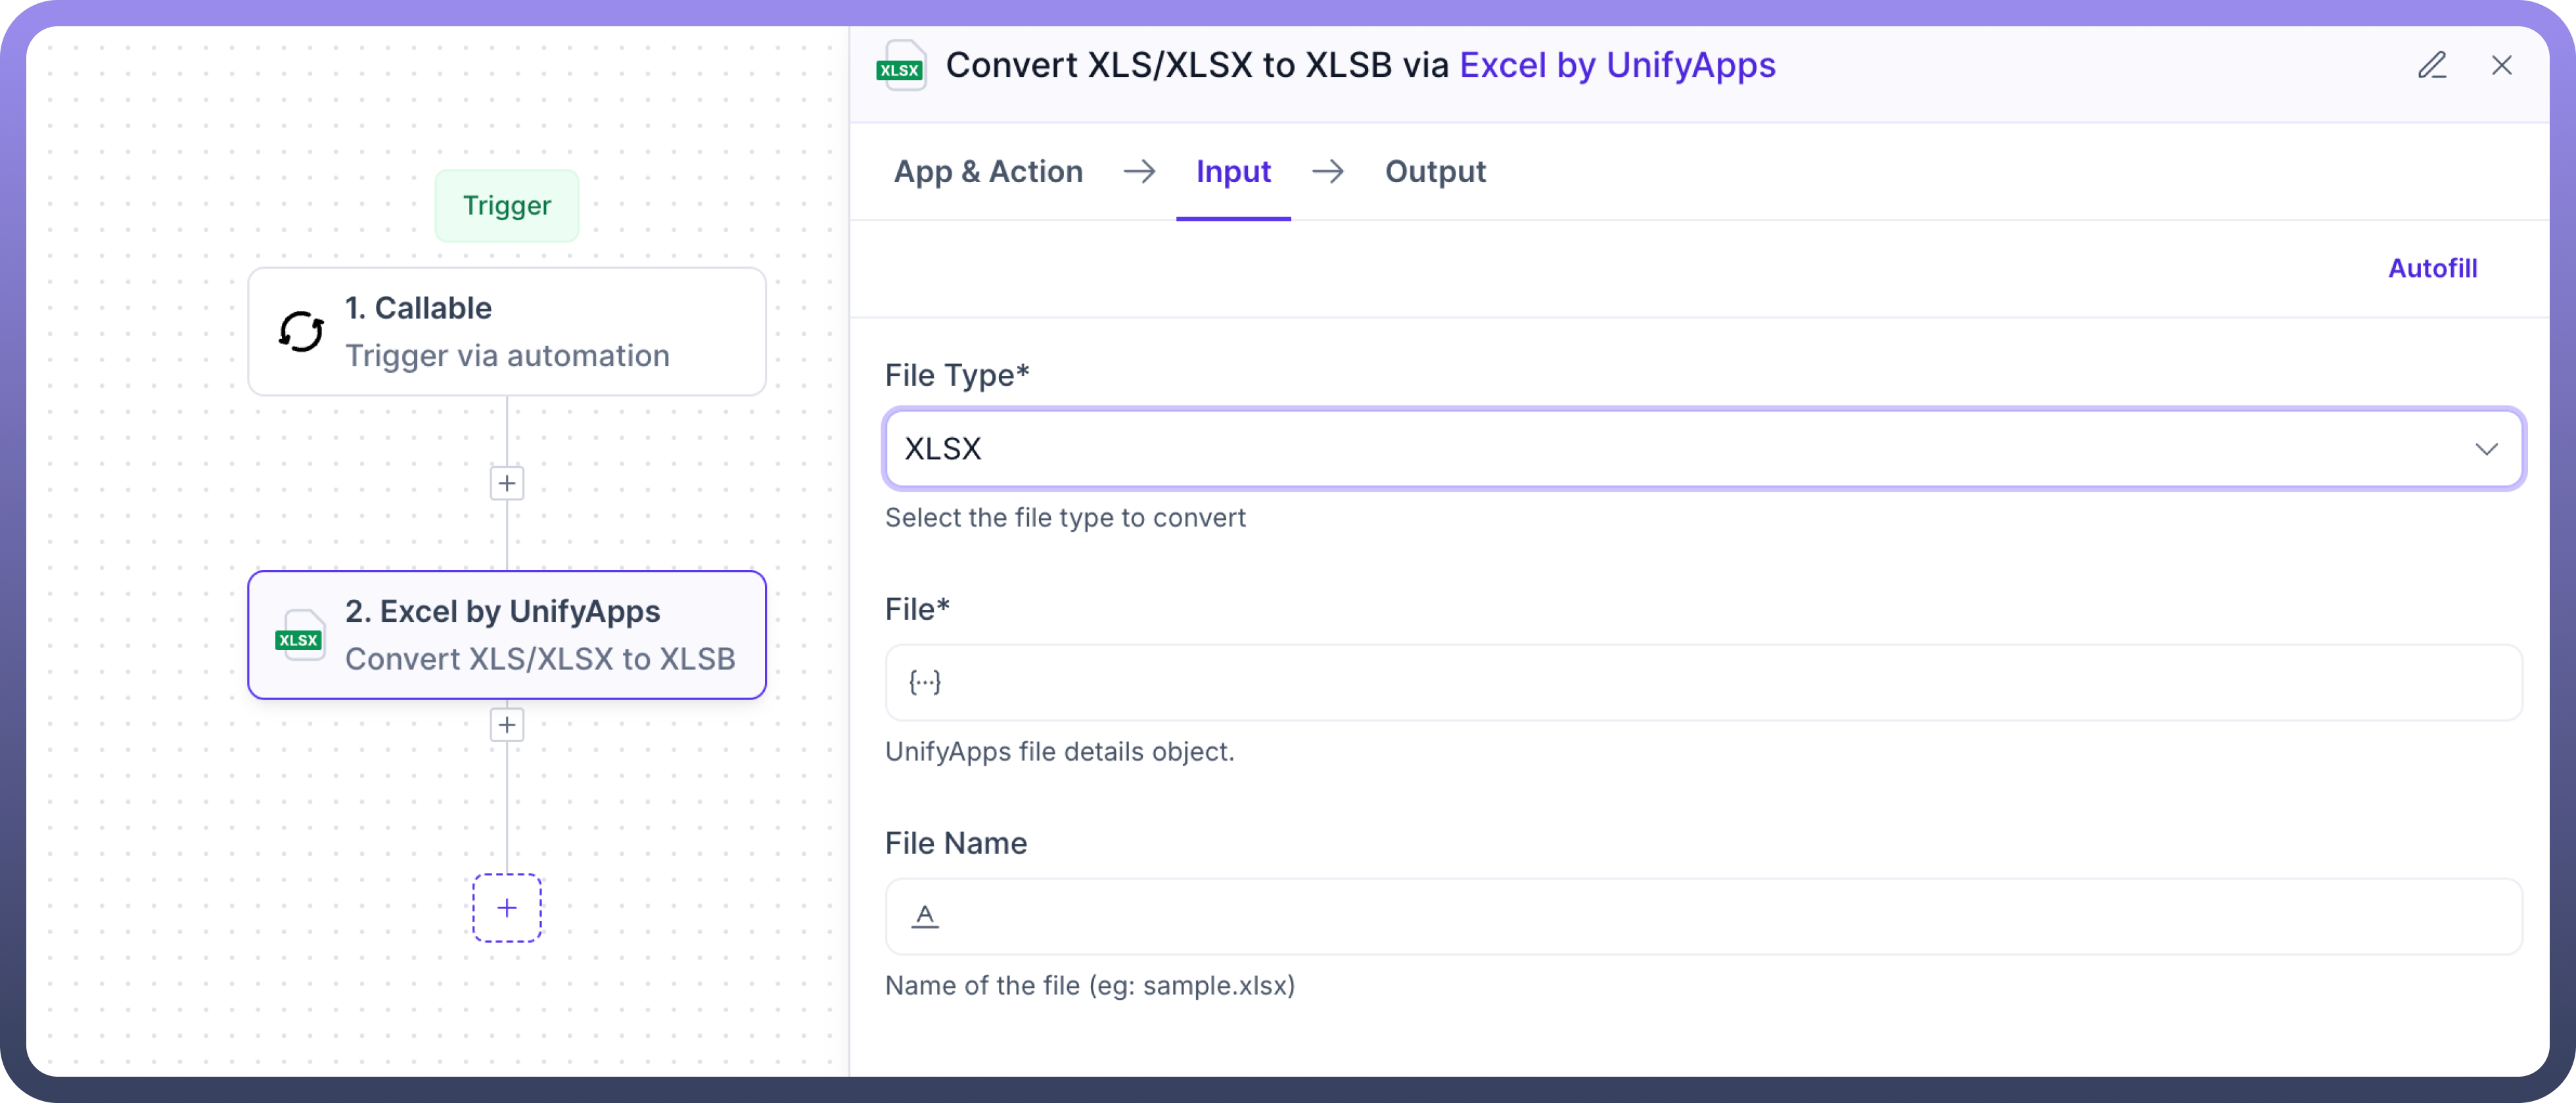Viewport: 2576px width, 1103px height.
Task: Click the pencil edit icon in header
Action: point(2432,66)
